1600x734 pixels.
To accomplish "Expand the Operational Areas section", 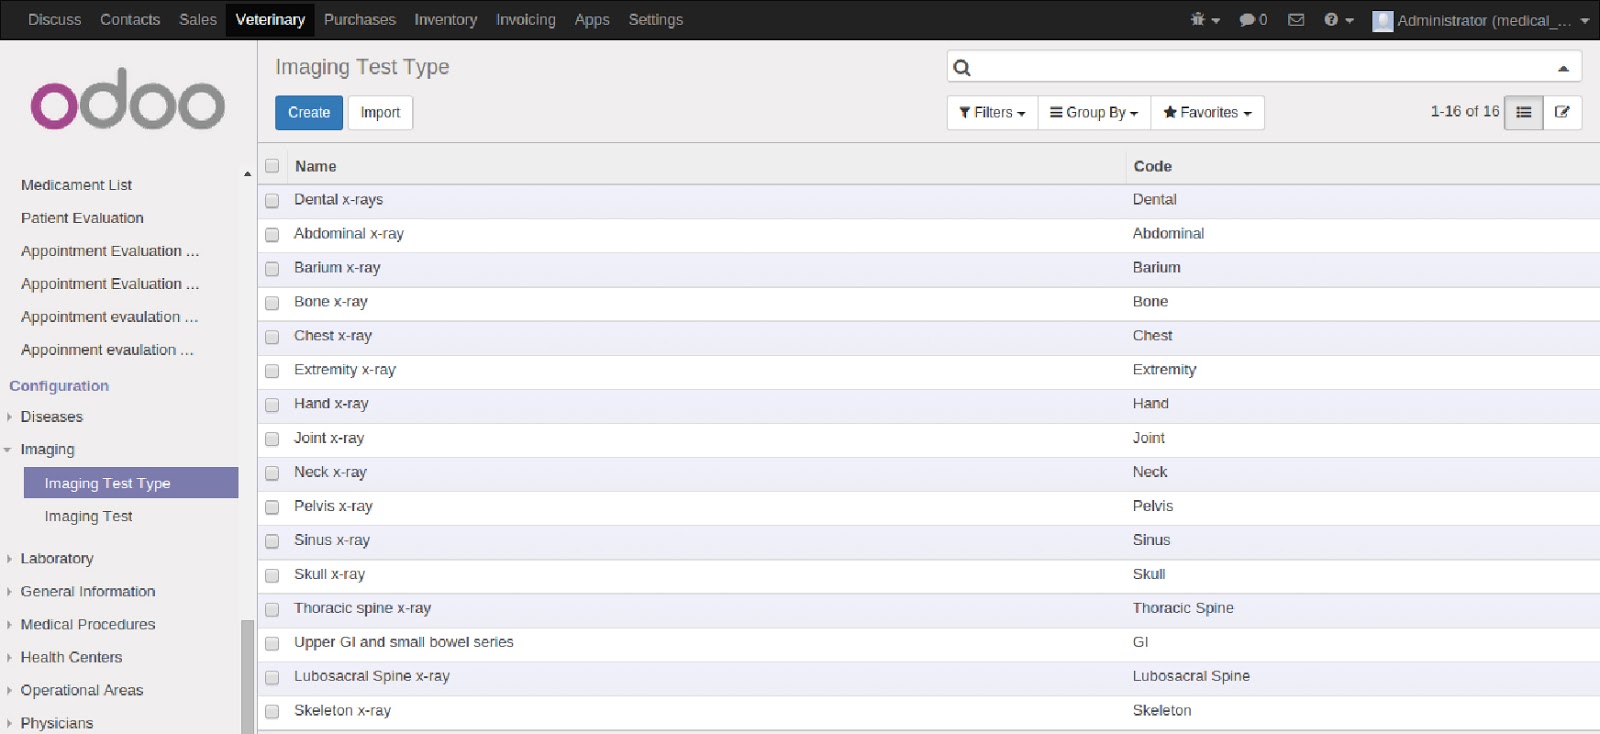I will point(81,691).
